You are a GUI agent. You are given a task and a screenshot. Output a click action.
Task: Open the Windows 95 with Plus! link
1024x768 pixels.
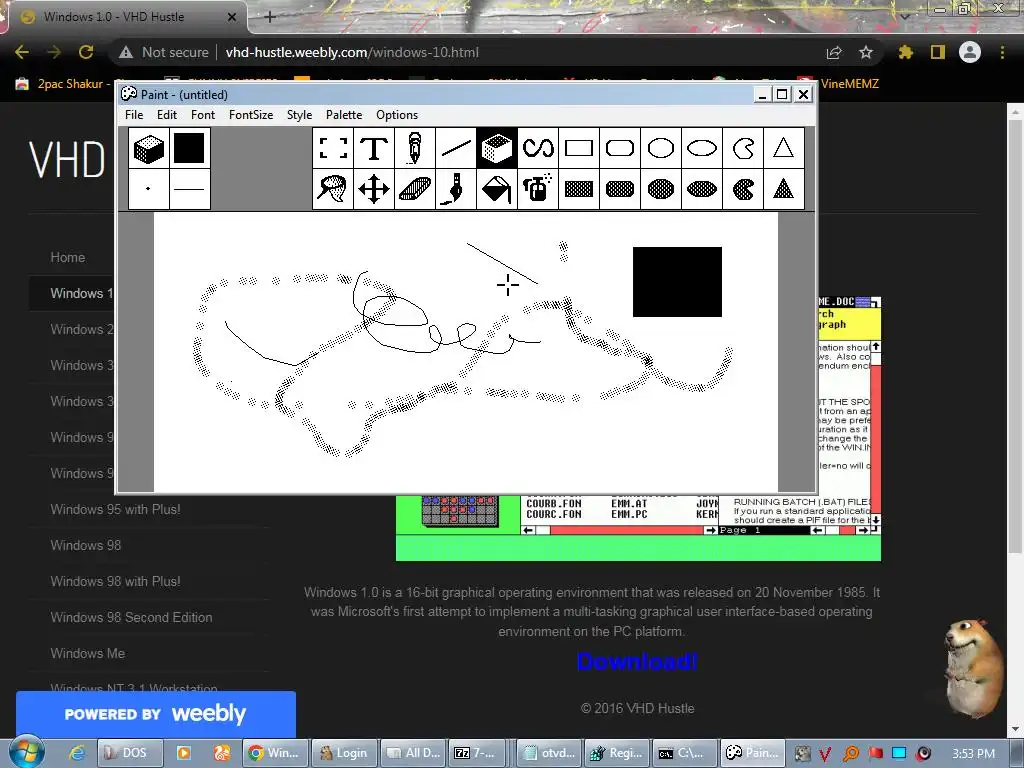tap(115, 509)
